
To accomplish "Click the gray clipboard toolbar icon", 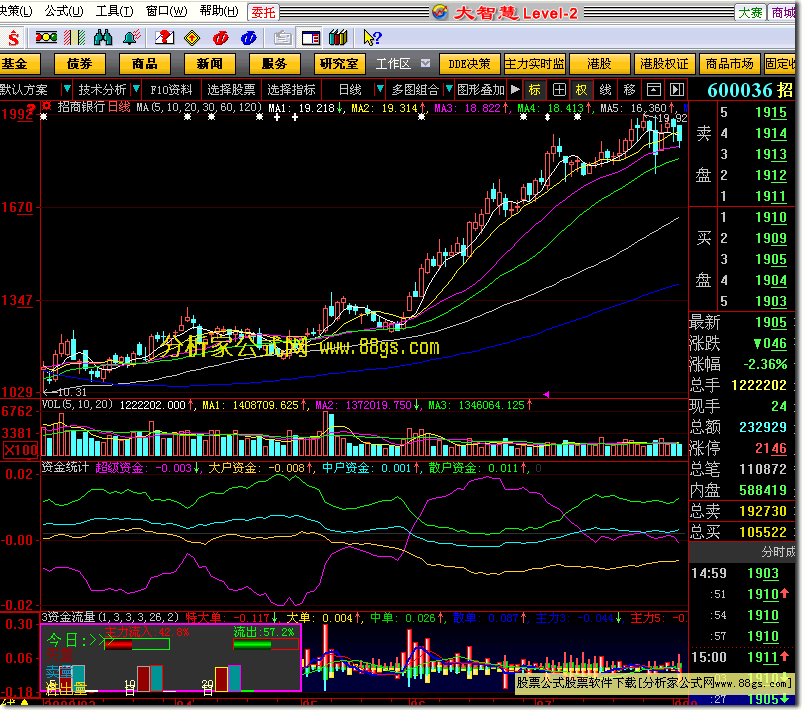I will 282,37.
